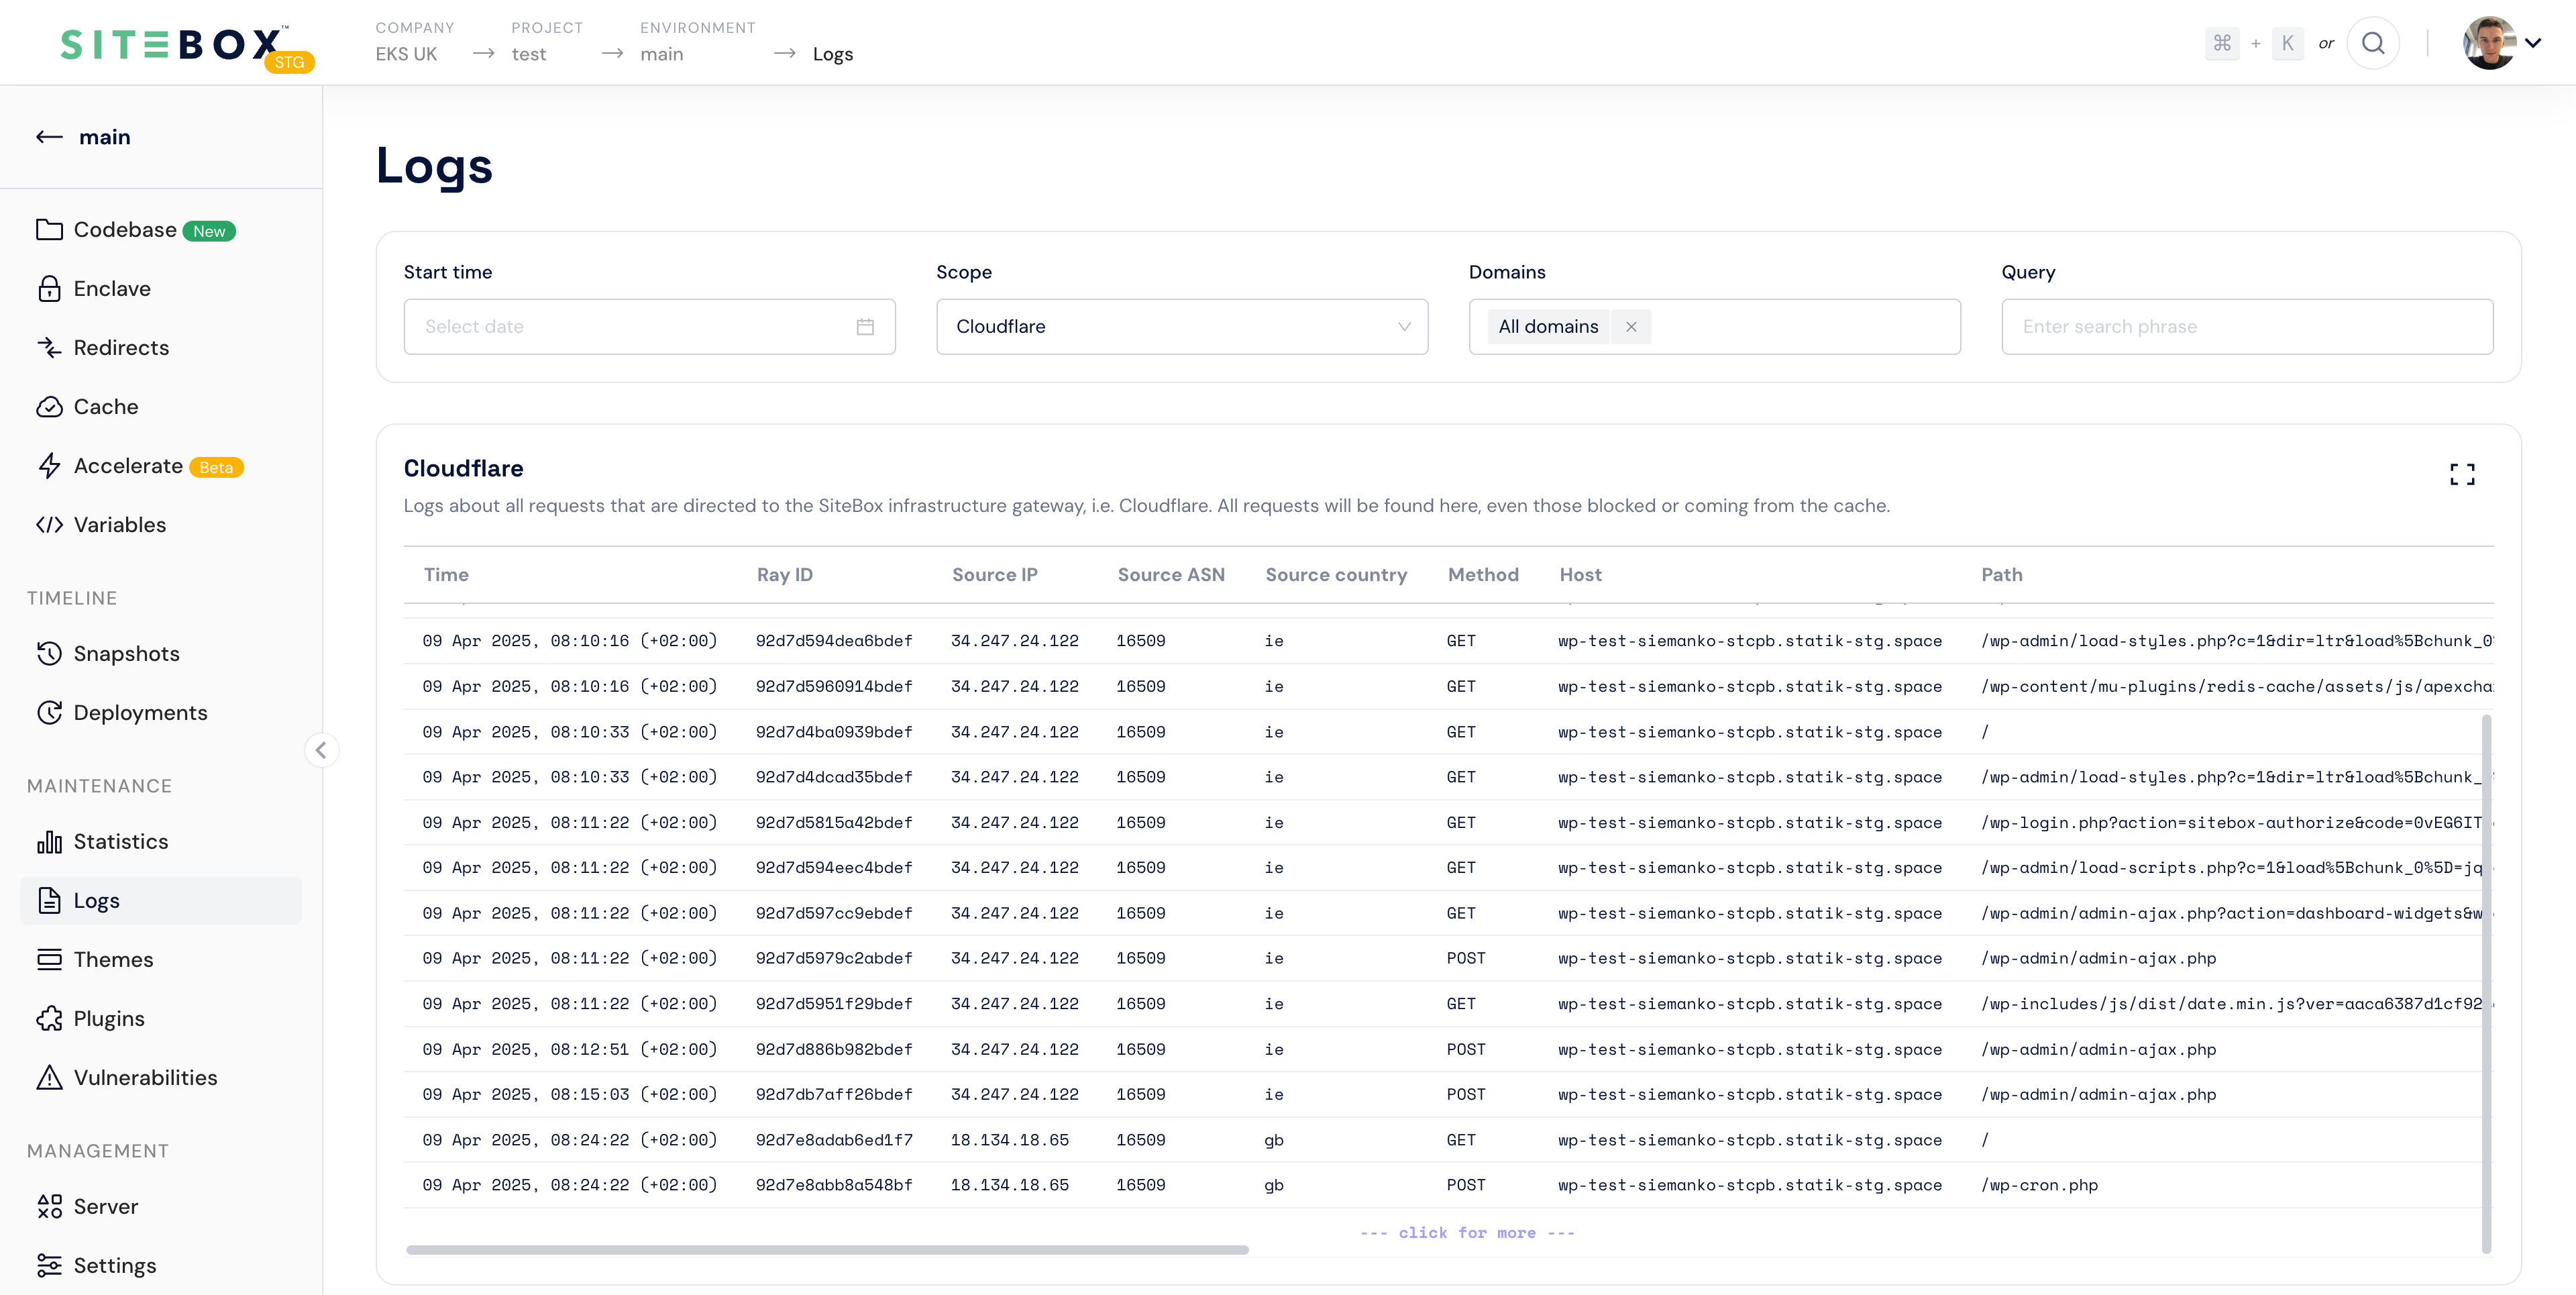Click the Start time date field
The height and width of the screenshot is (1295, 2576).
(x=650, y=327)
